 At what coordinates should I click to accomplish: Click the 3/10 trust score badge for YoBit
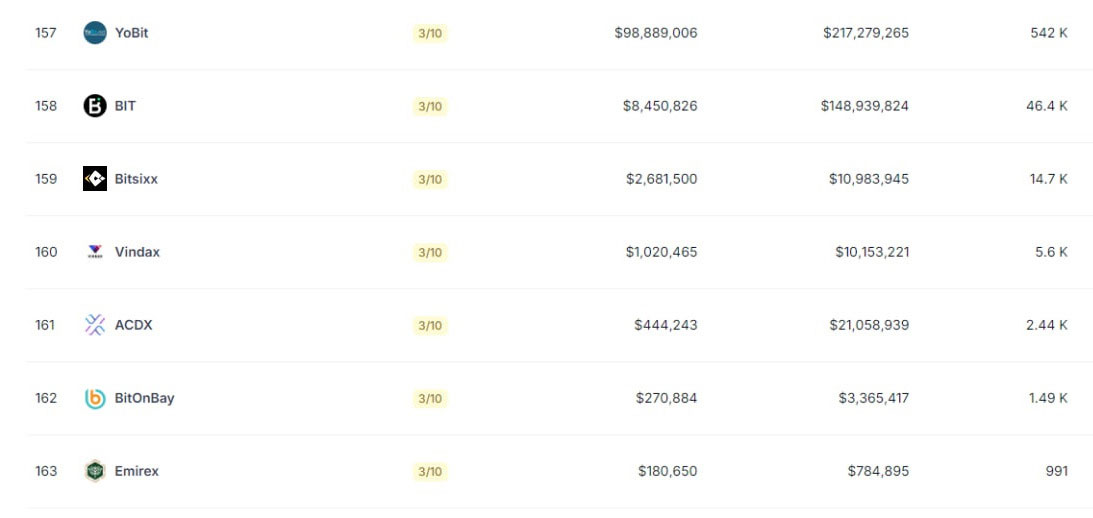coord(430,33)
